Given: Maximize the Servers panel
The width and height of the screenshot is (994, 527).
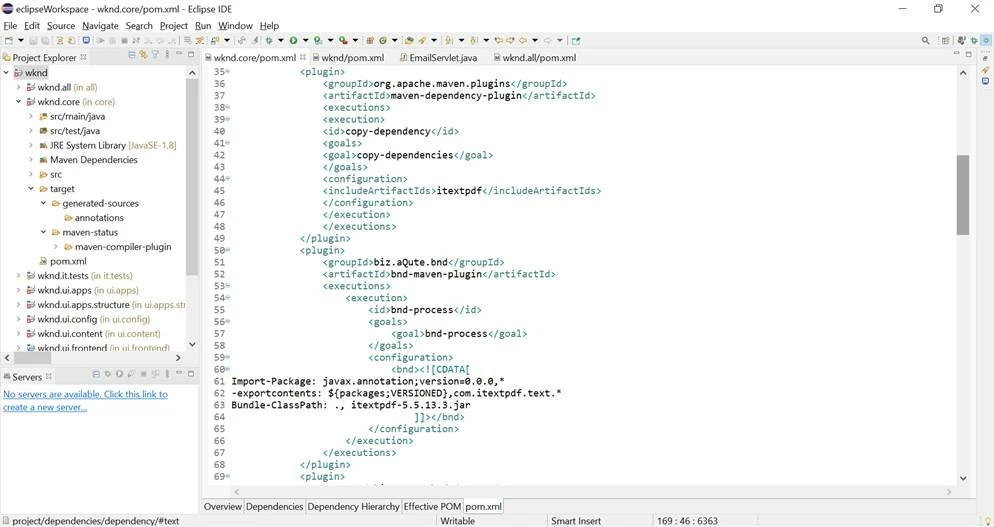Looking at the screenshot, I should click(x=191, y=374).
